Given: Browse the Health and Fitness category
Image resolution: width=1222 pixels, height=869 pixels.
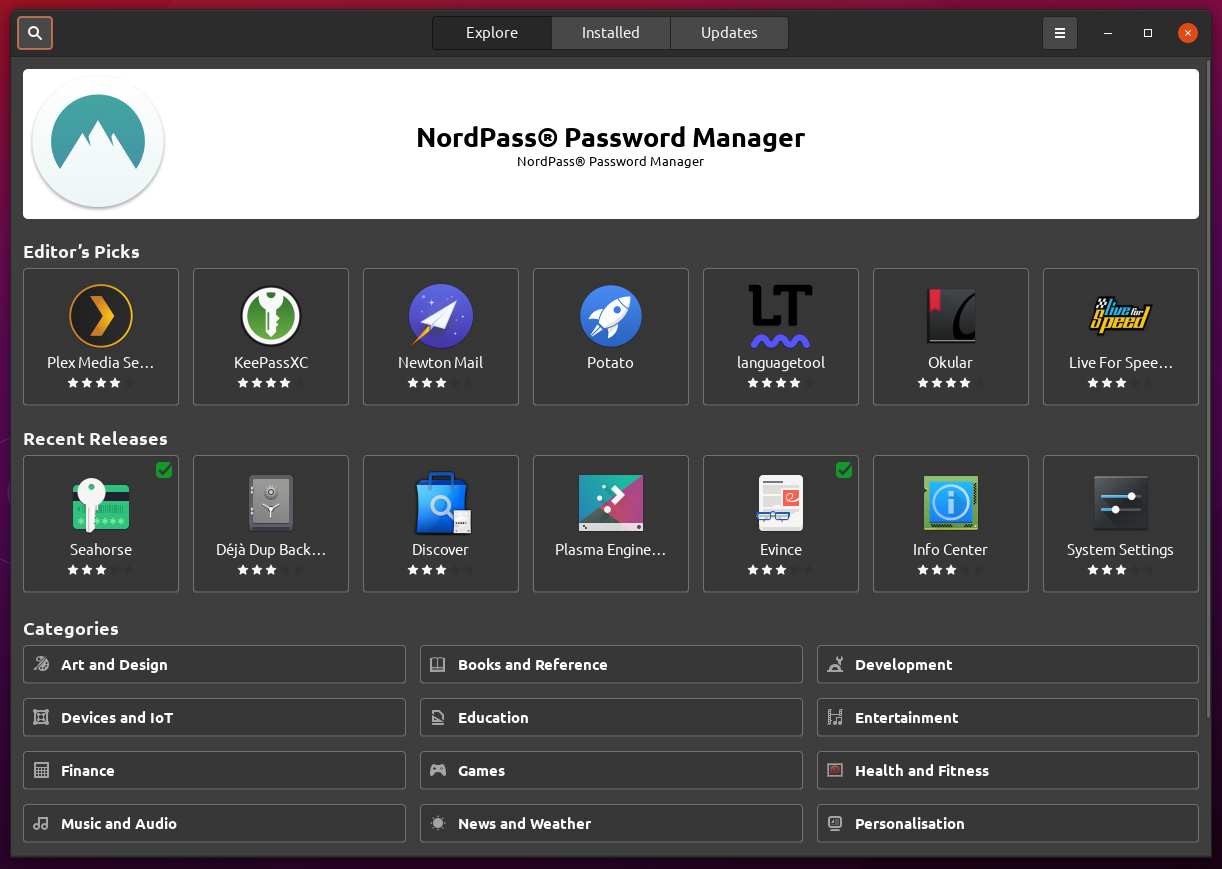Looking at the screenshot, I should (1008, 770).
